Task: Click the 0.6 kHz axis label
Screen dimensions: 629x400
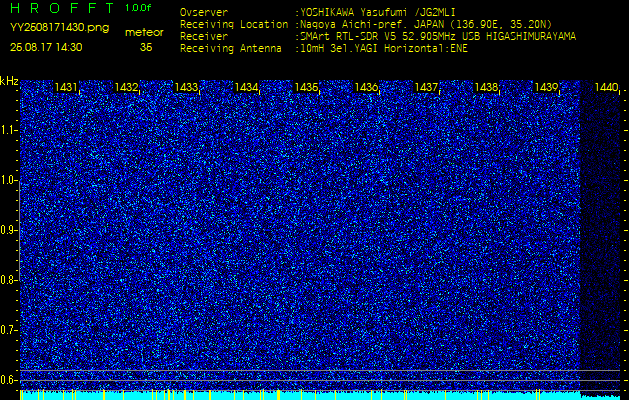Action: pos(9,380)
